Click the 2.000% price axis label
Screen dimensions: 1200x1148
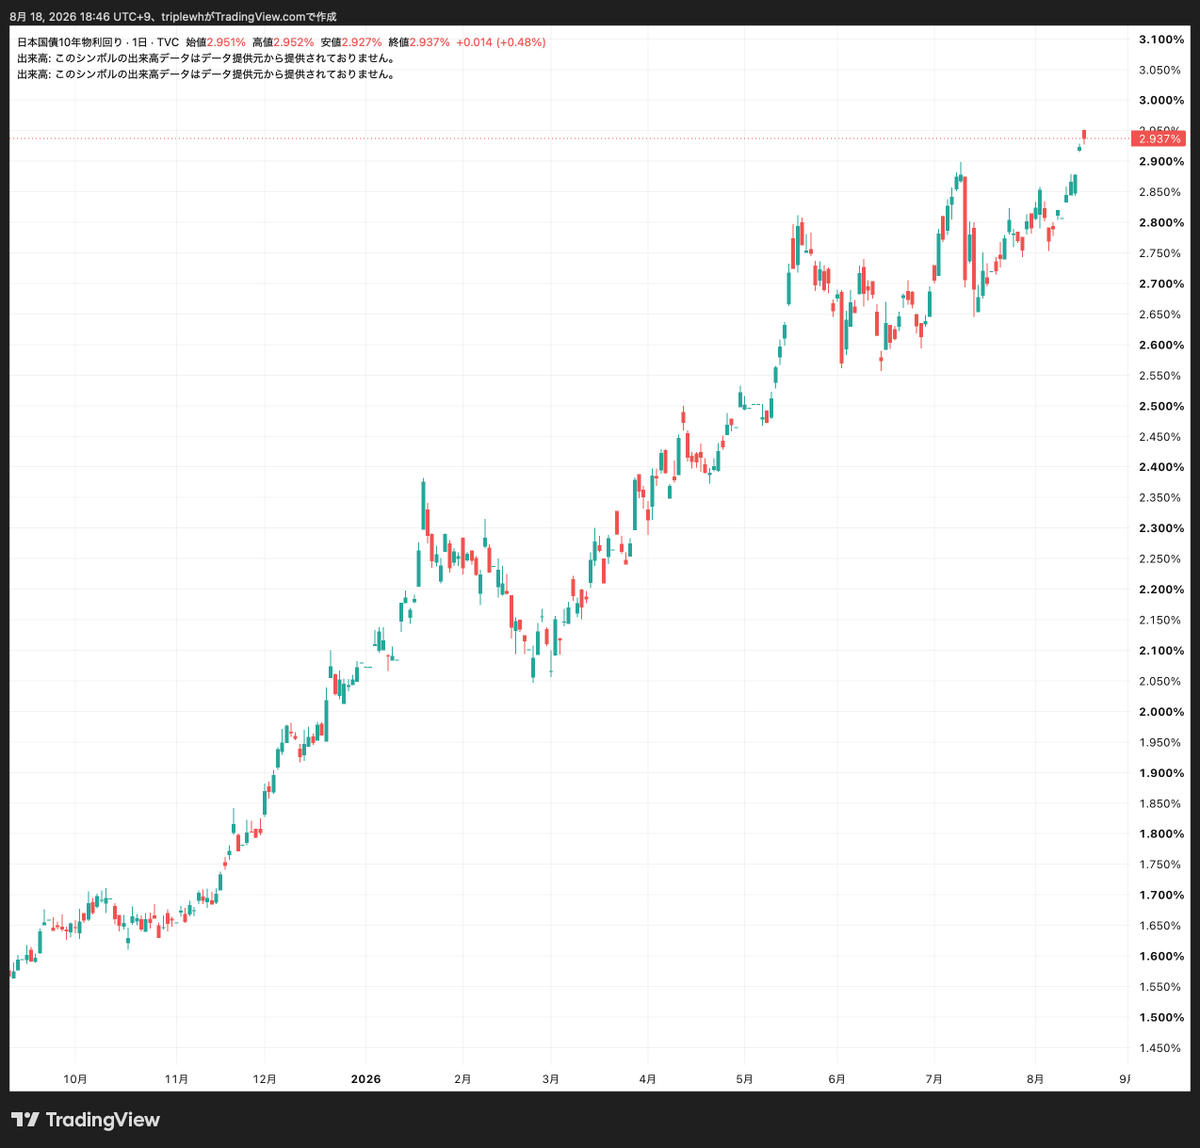[1160, 712]
